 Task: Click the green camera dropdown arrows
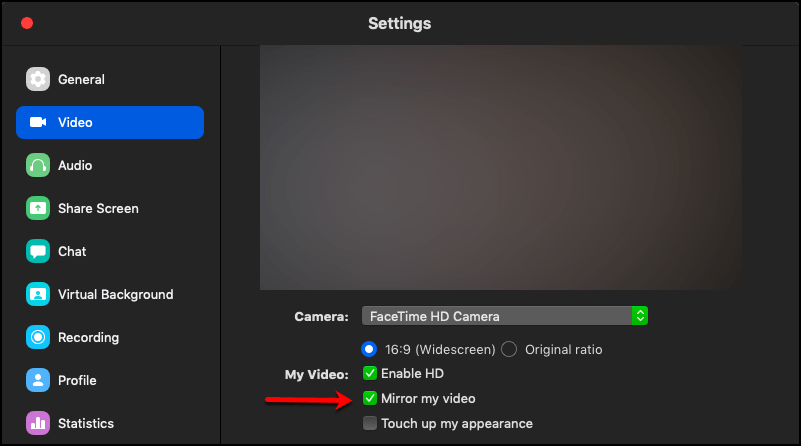(640, 316)
